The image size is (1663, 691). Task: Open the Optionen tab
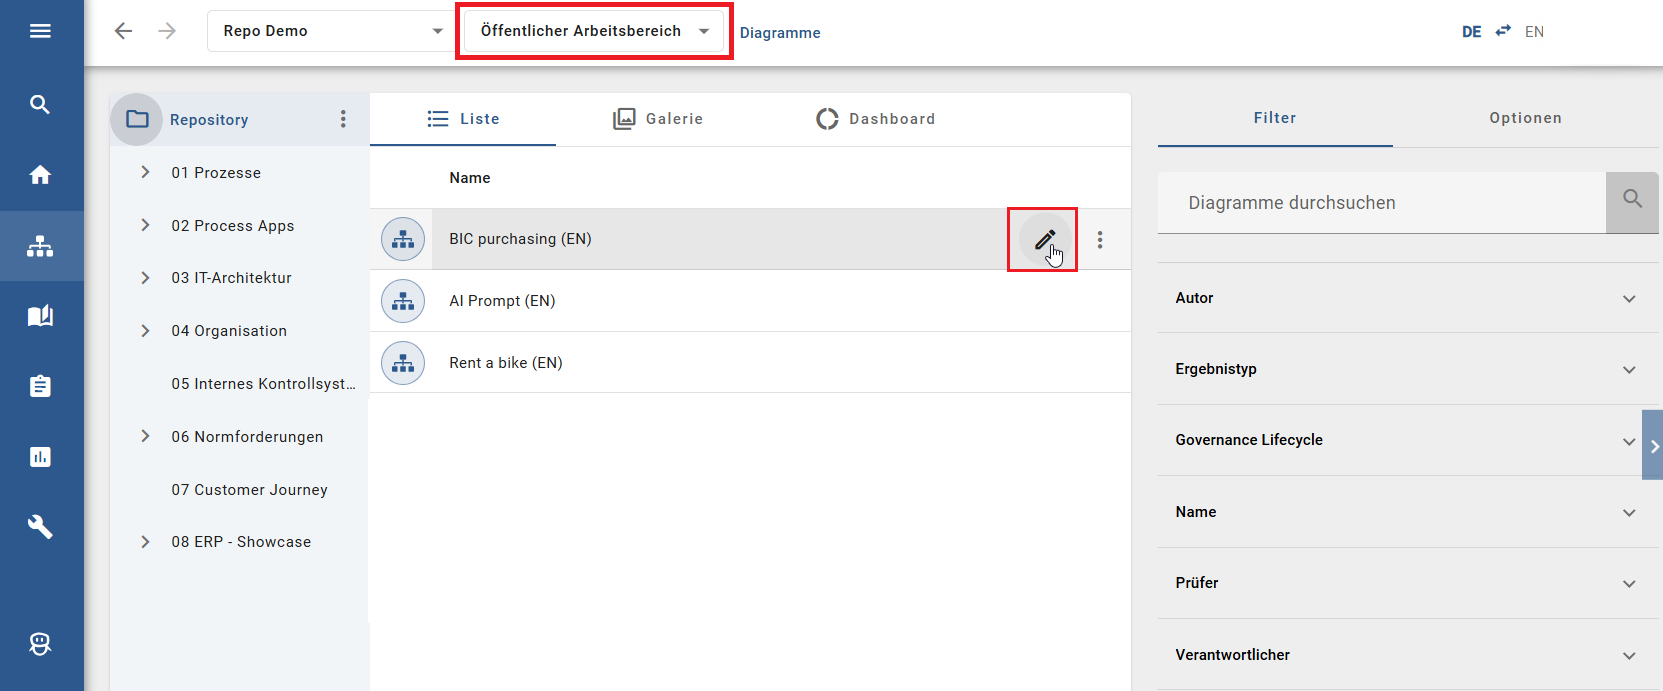pos(1525,118)
